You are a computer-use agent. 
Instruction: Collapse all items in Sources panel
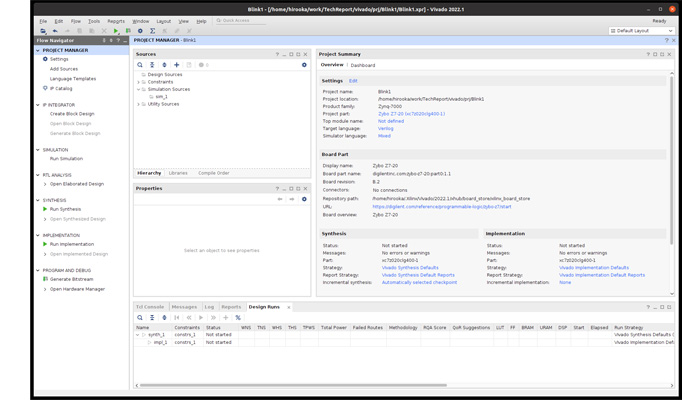(152, 65)
